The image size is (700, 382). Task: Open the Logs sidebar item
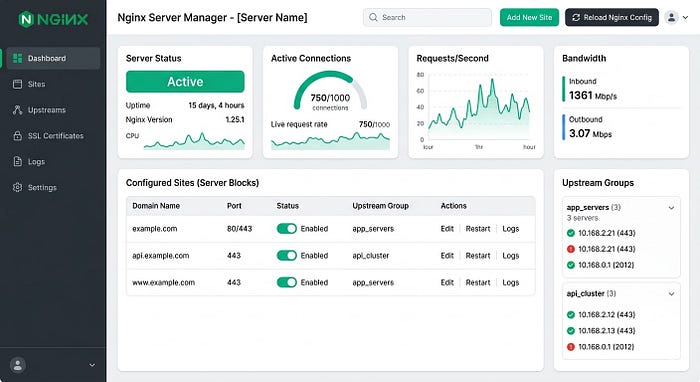53,162
